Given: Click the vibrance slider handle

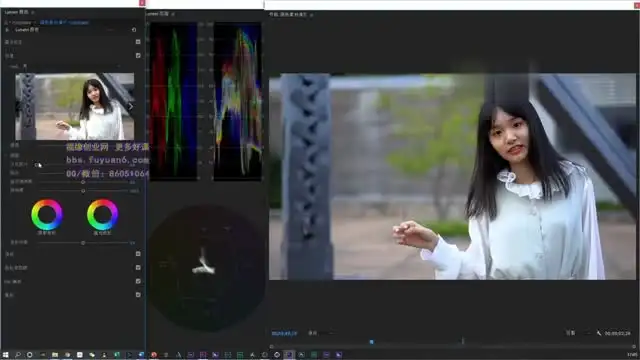Looking at the screenshot, I should (83, 182).
